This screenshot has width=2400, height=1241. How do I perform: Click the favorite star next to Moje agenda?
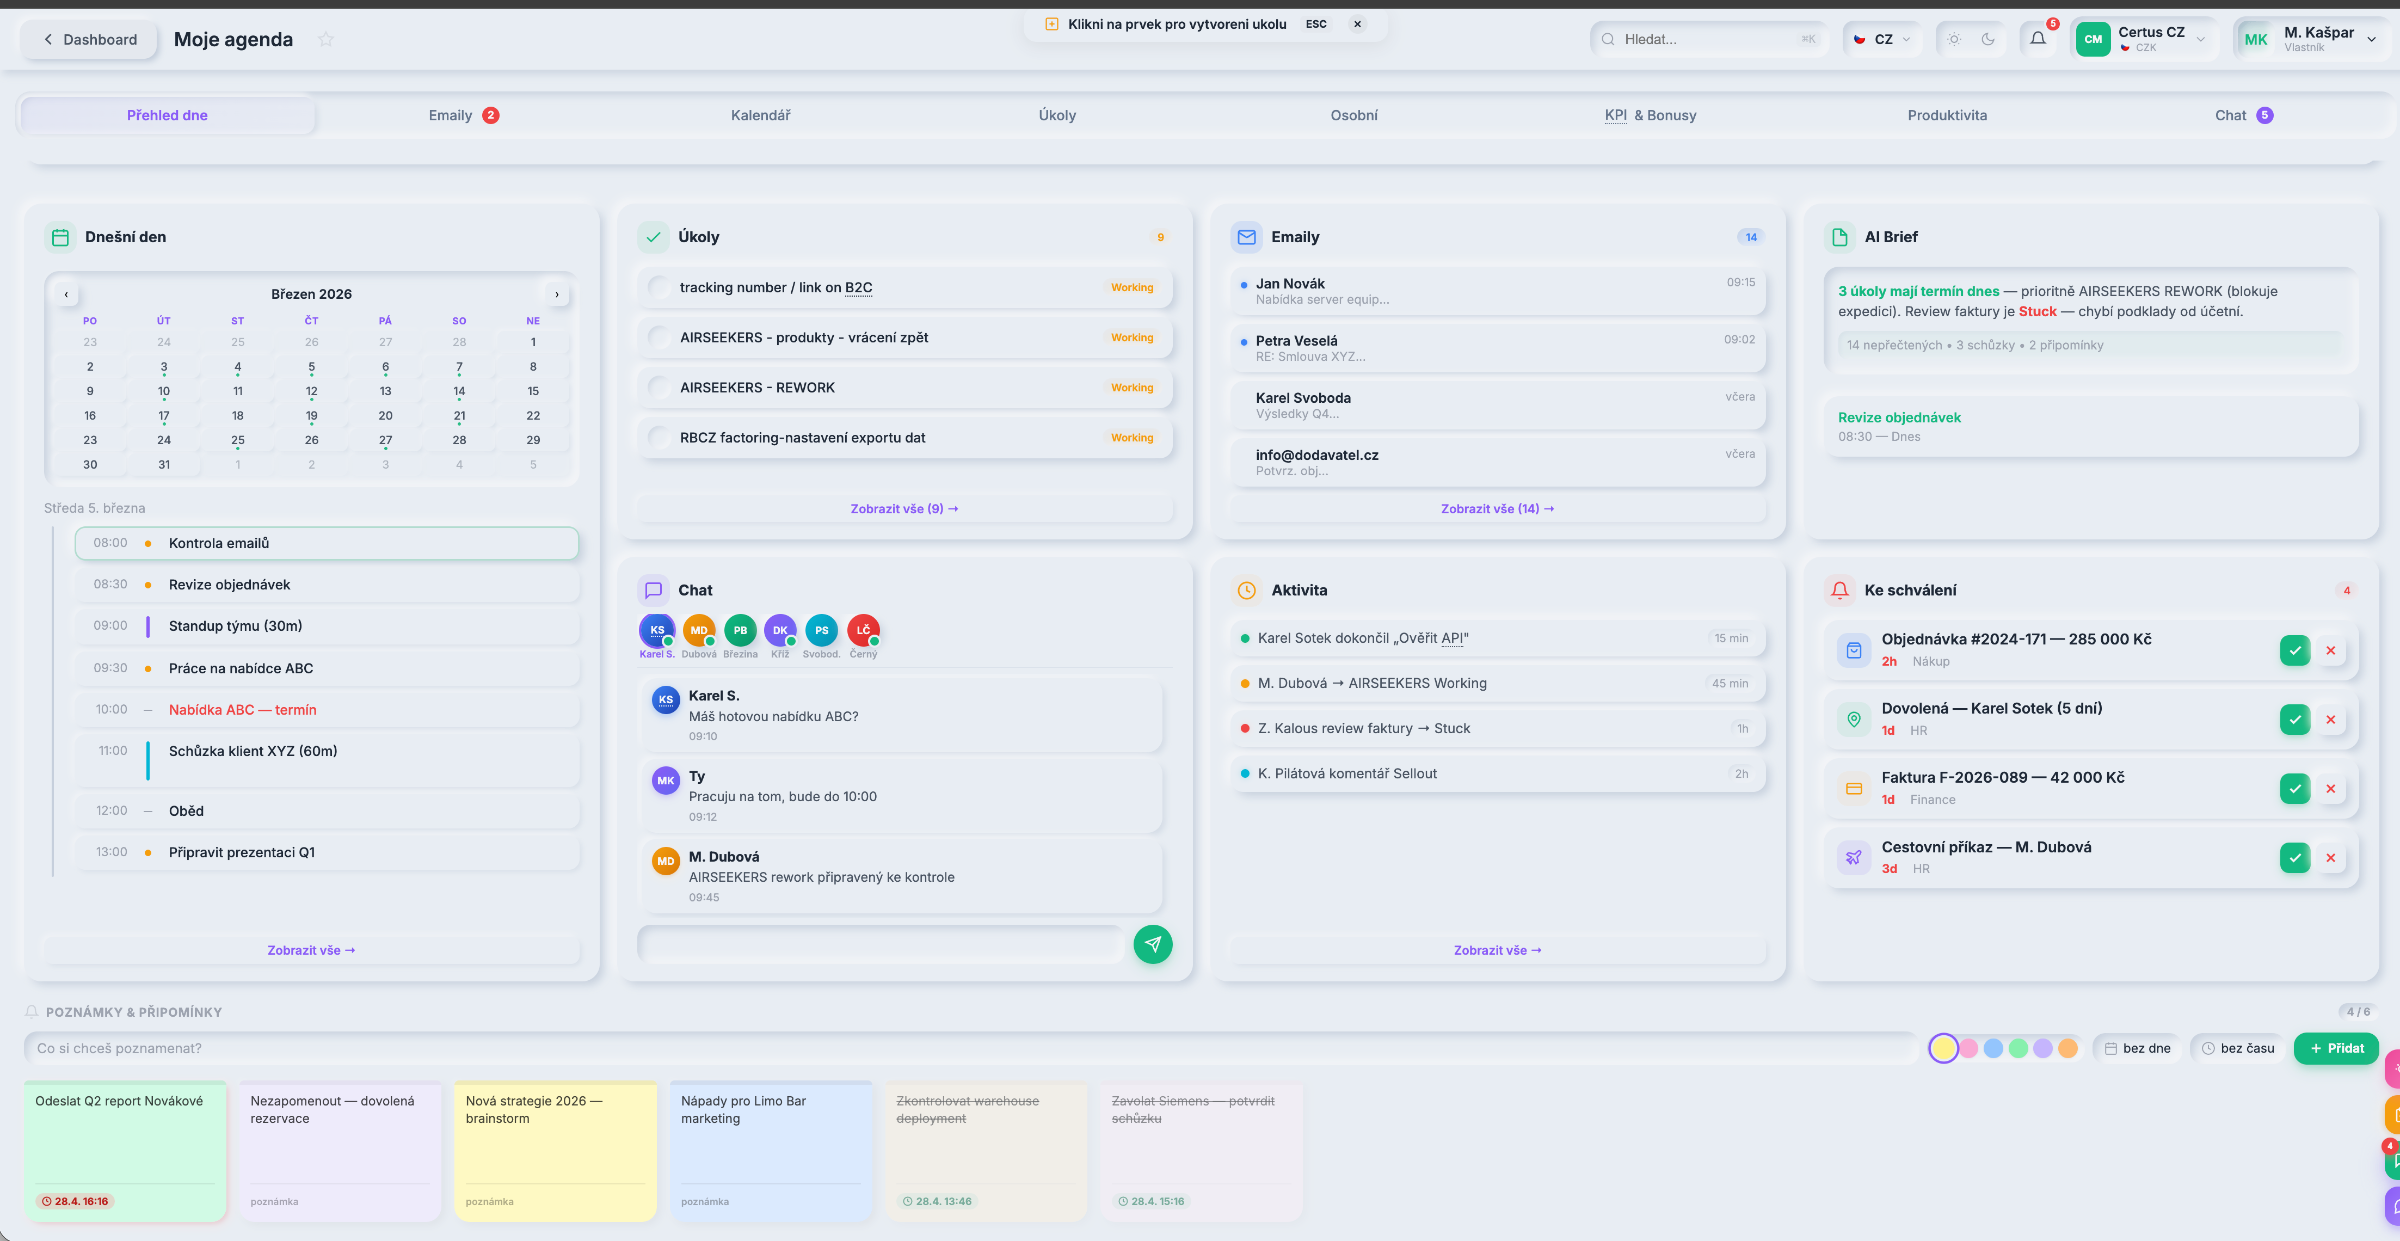click(x=326, y=39)
